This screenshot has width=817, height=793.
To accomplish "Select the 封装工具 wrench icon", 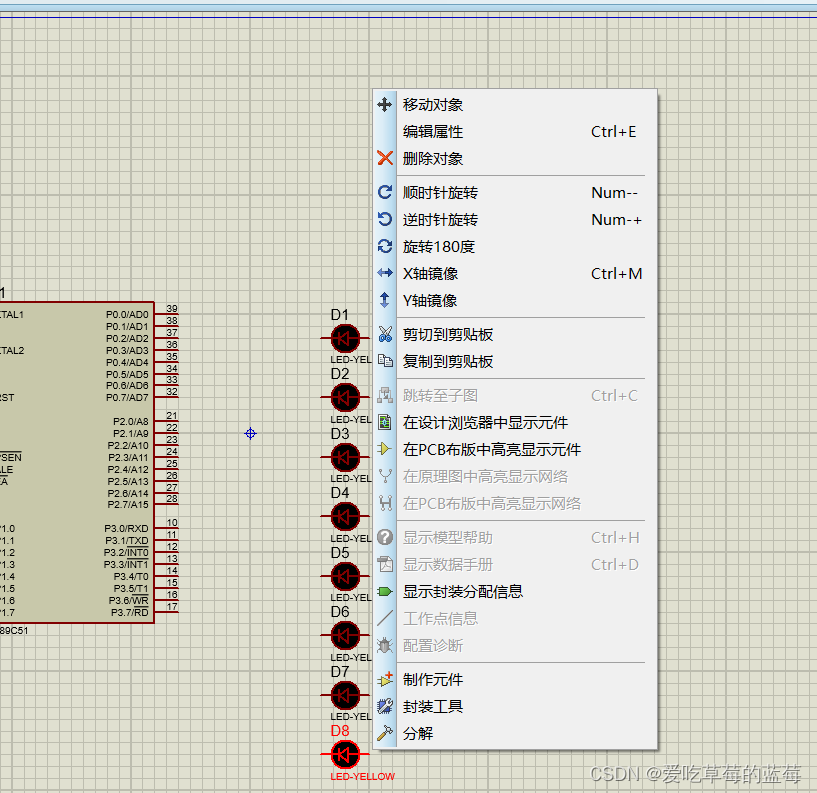I will pyautogui.click(x=385, y=706).
